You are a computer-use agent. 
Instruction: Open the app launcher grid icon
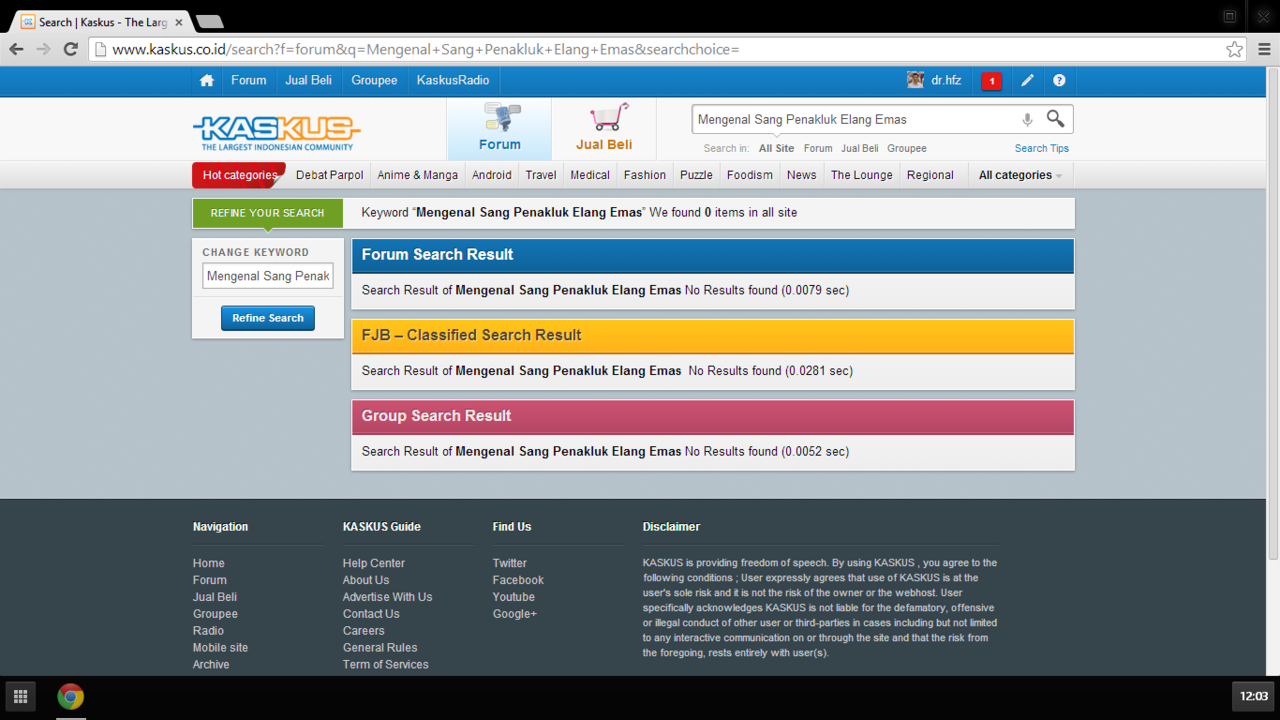[x=20, y=696]
